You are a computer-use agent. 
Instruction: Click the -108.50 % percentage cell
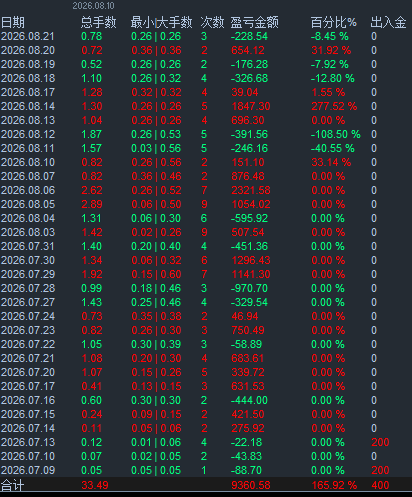(x=336, y=134)
